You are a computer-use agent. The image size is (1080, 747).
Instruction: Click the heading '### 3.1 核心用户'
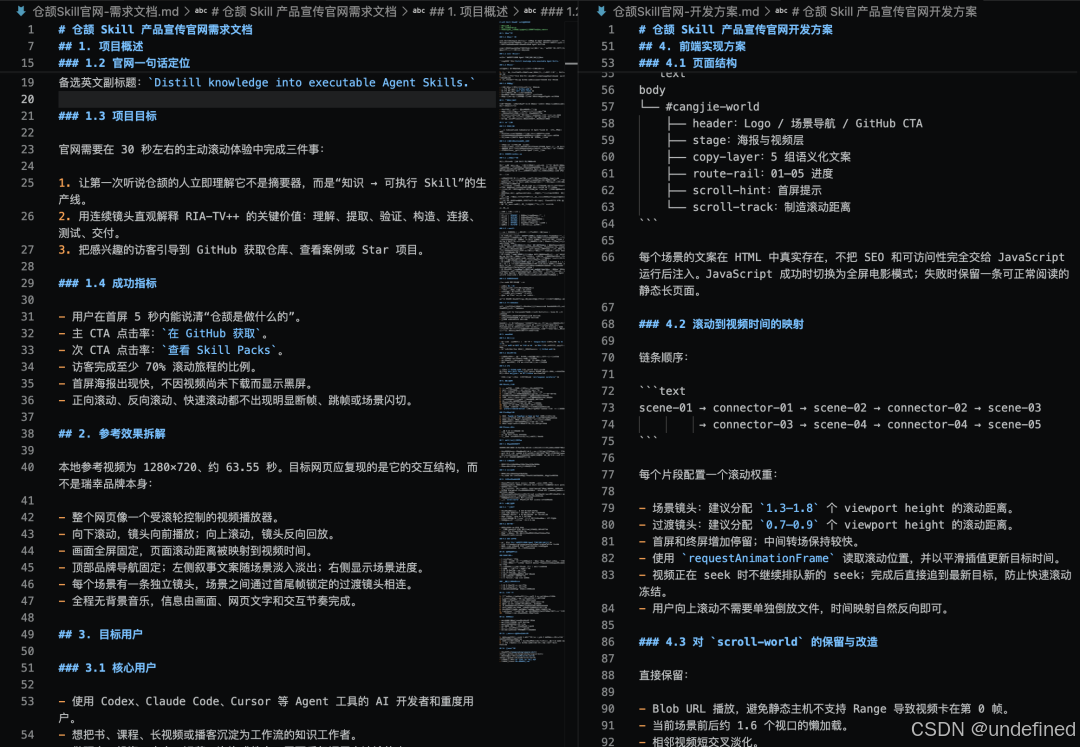coord(107,668)
